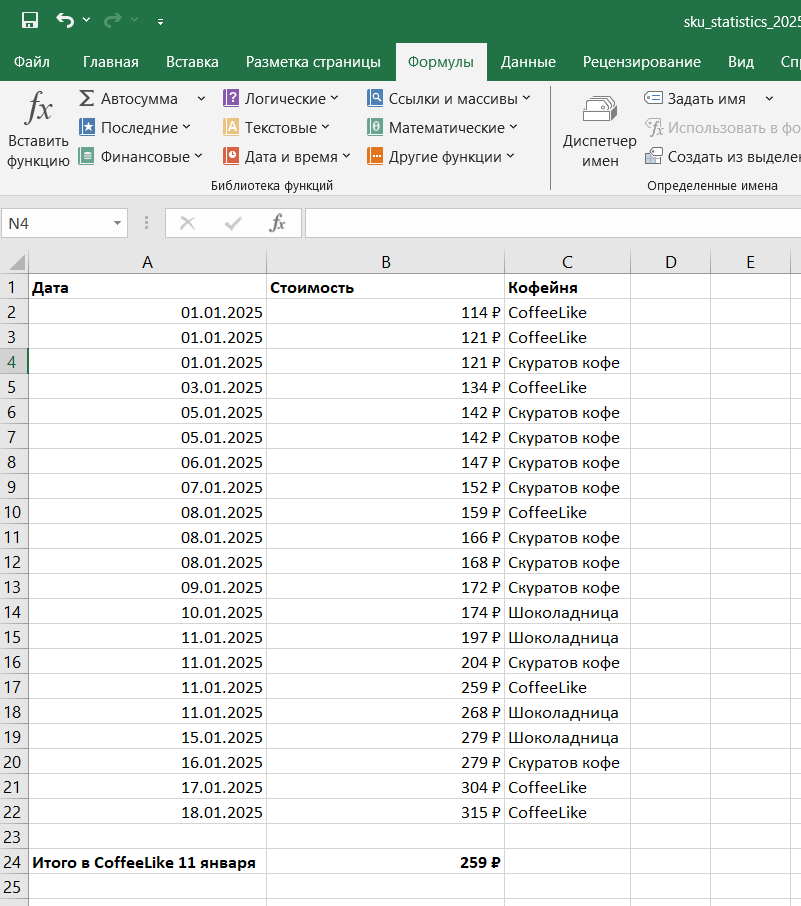Screen dimensions: 801x906
Task: Click the Select All corner triangle
Action: coord(16,263)
